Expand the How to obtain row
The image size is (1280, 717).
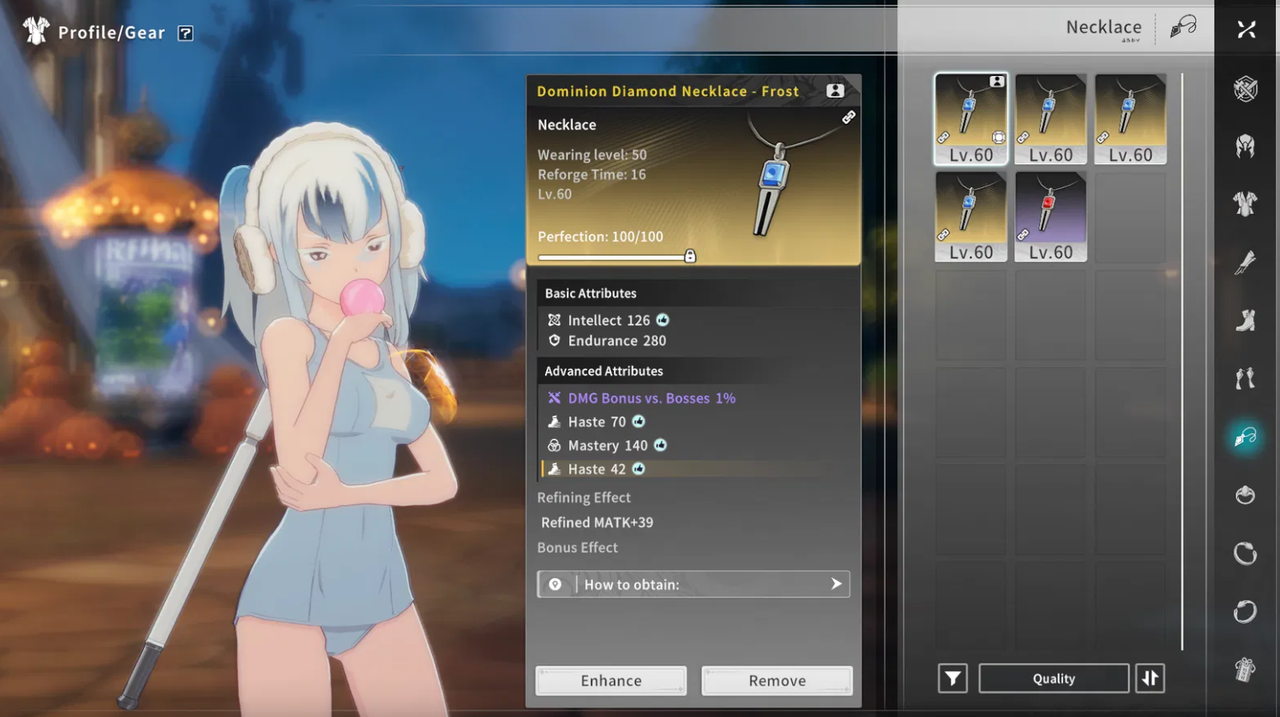(693, 584)
